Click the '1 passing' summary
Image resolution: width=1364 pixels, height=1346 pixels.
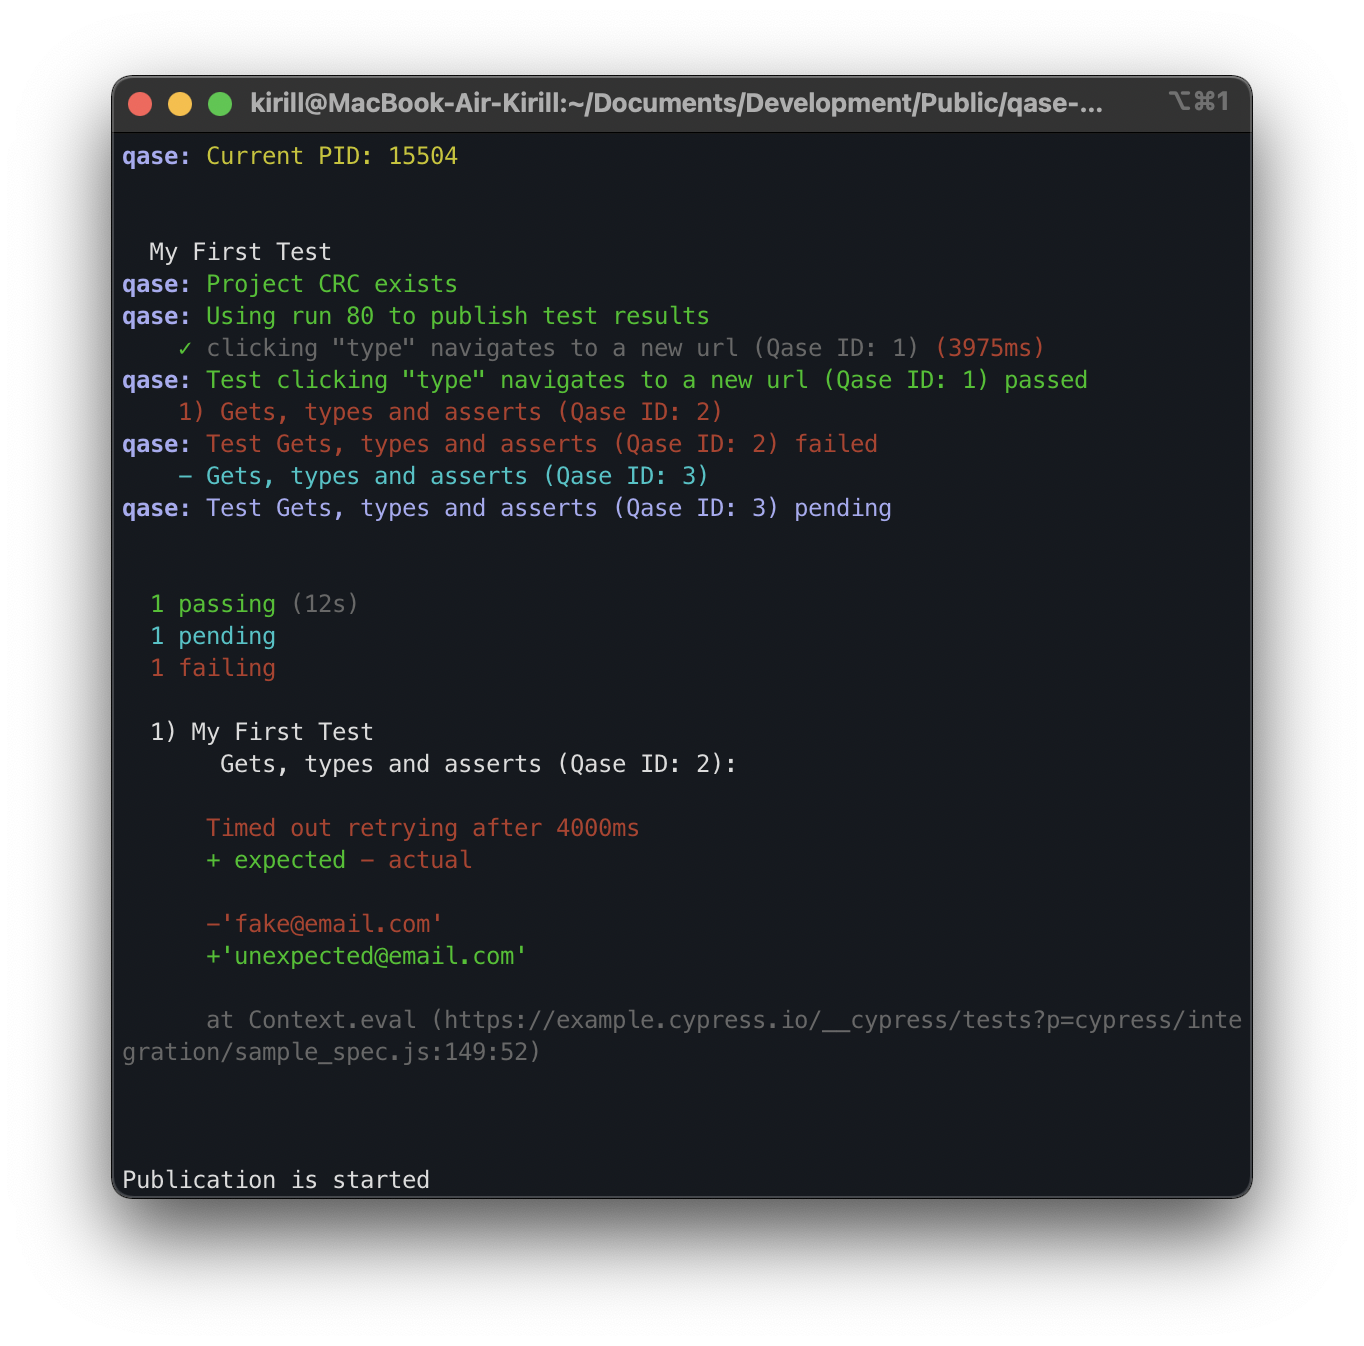[213, 604]
